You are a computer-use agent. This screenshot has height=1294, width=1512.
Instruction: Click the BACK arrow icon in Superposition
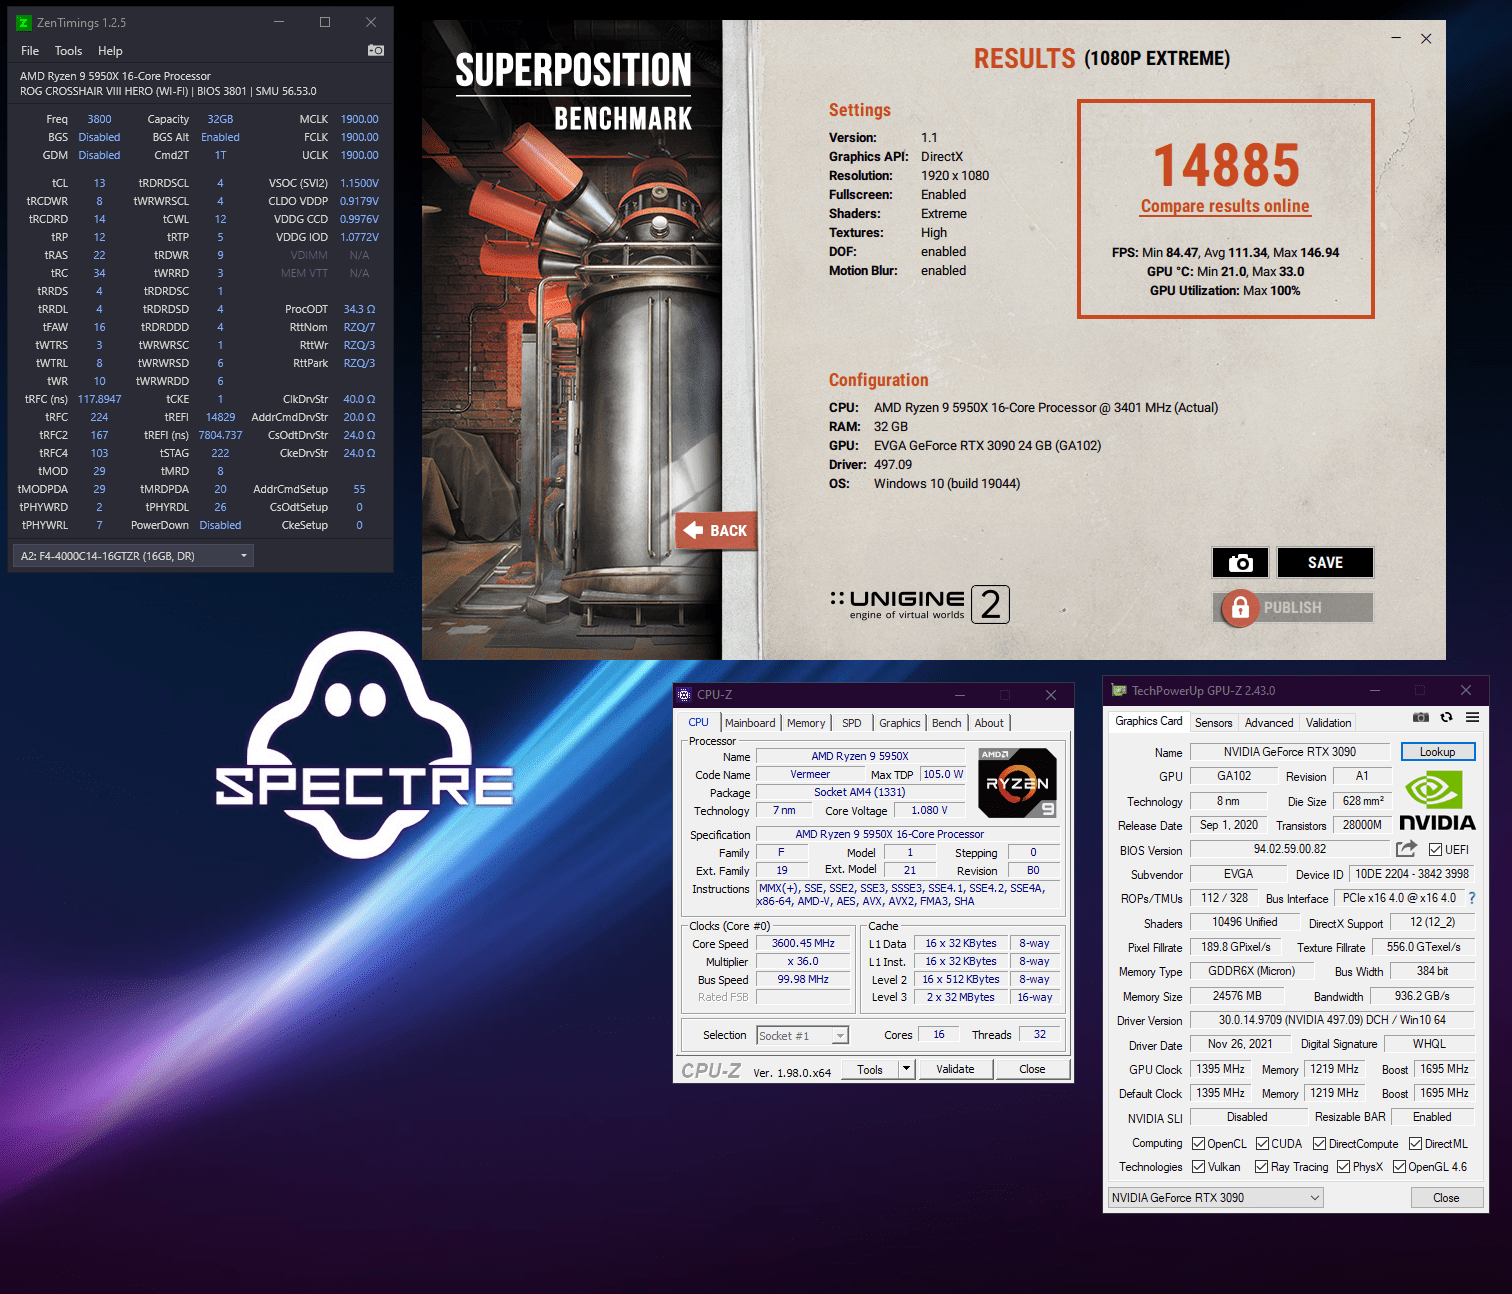[693, 530]
